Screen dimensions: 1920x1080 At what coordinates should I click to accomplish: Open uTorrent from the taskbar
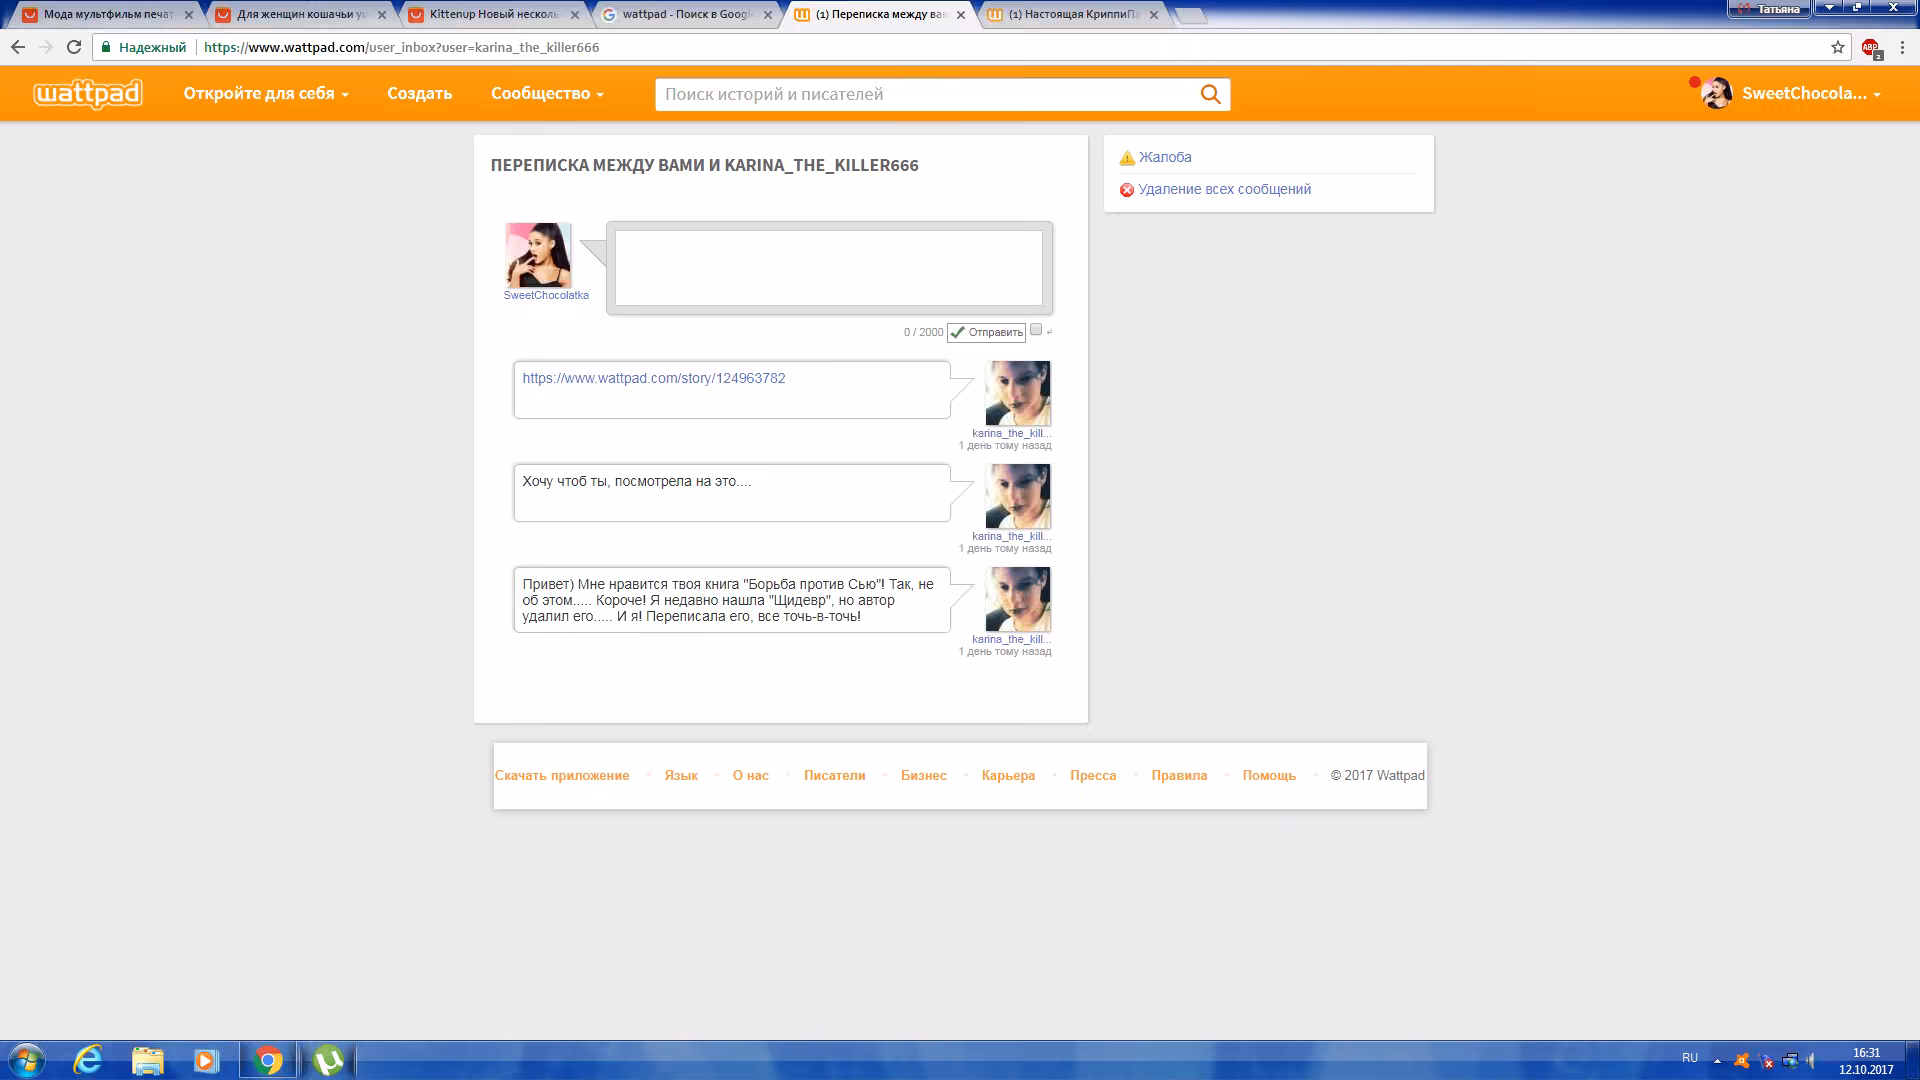(x=328, y=1060)
